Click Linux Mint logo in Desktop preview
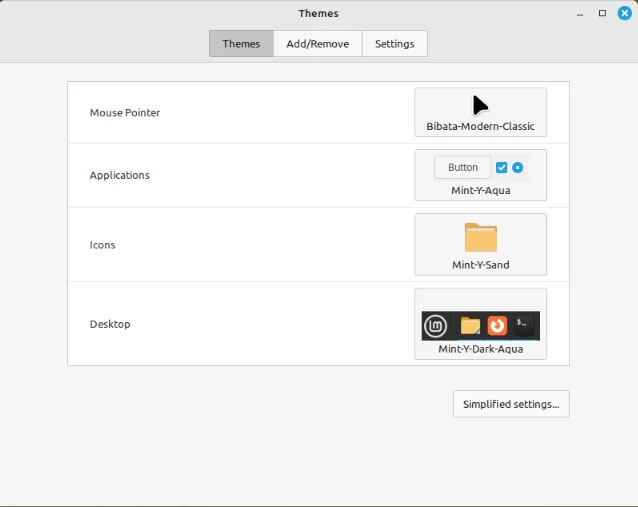Screen dimensions: 638x507 [436, 326]
